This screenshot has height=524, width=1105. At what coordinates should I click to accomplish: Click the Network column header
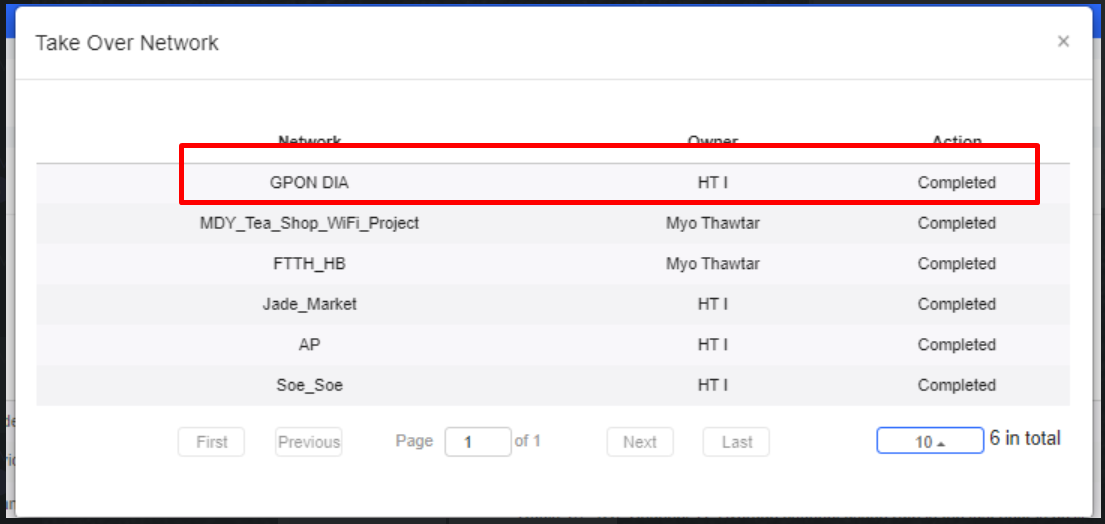[x=309, y=142]
